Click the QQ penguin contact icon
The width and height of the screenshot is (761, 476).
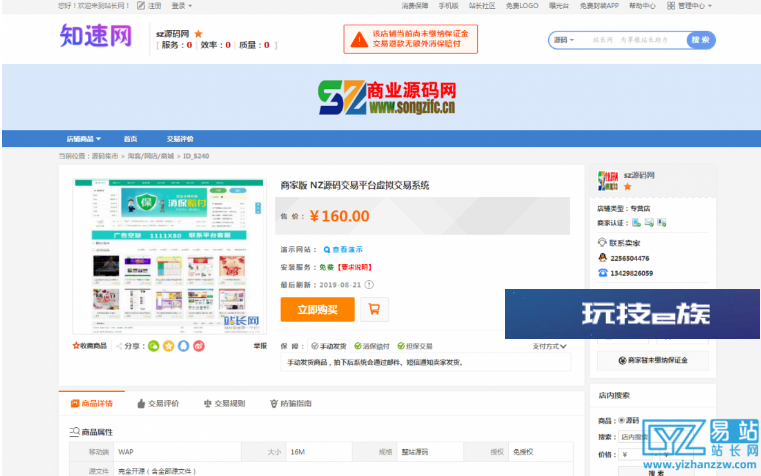pos(602,258)
